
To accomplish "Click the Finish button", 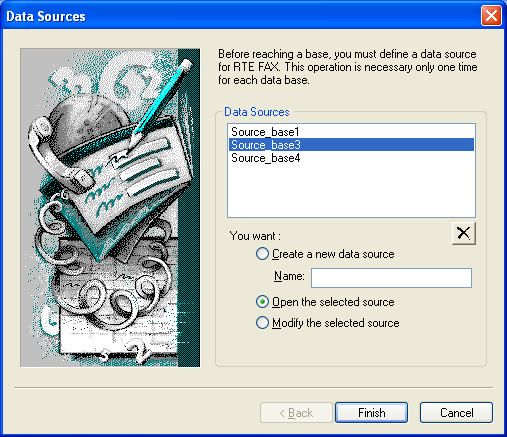I will [x=371, y=413].
